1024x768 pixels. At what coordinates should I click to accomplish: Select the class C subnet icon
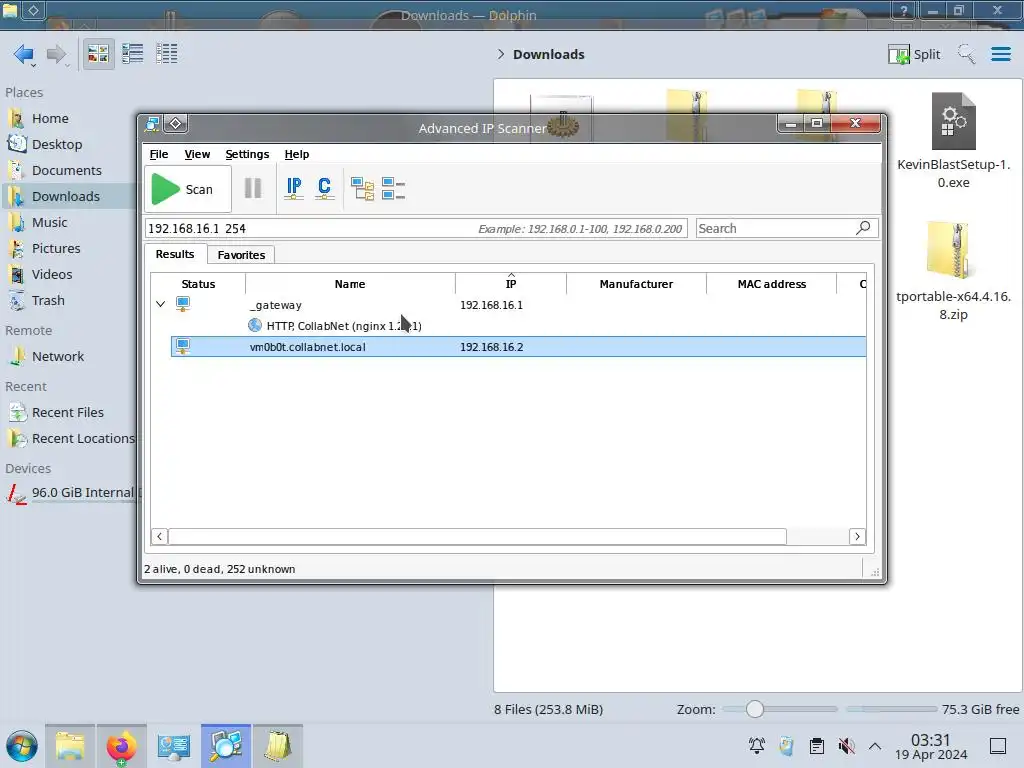pyautogui.click(x=324, y=189)
